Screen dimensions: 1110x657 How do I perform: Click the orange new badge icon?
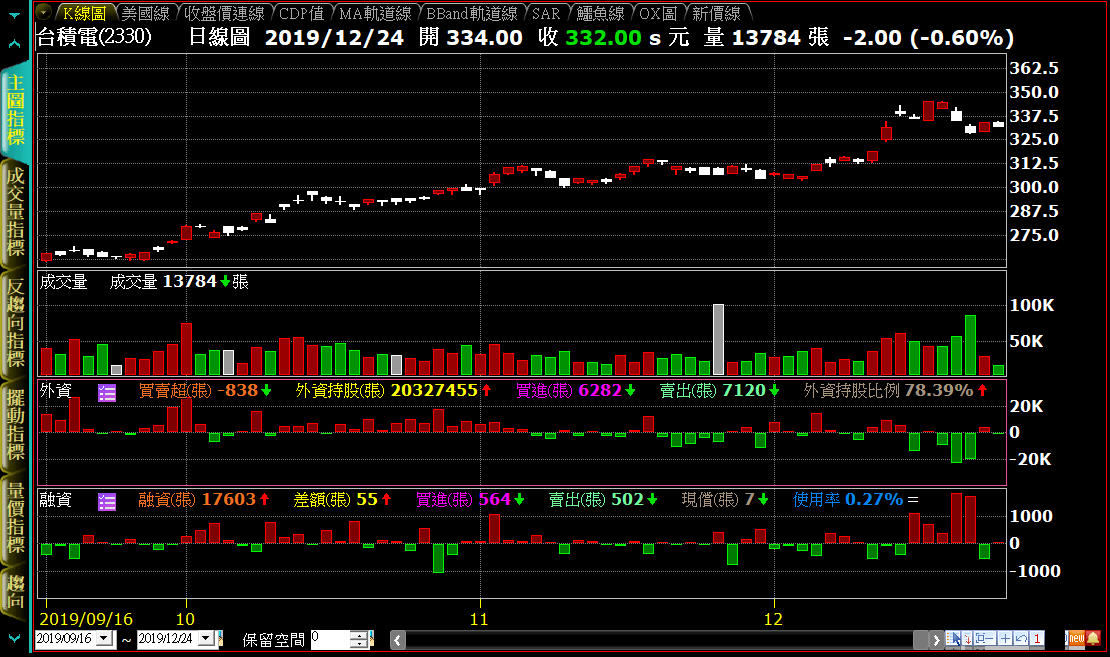point(1075,639)
